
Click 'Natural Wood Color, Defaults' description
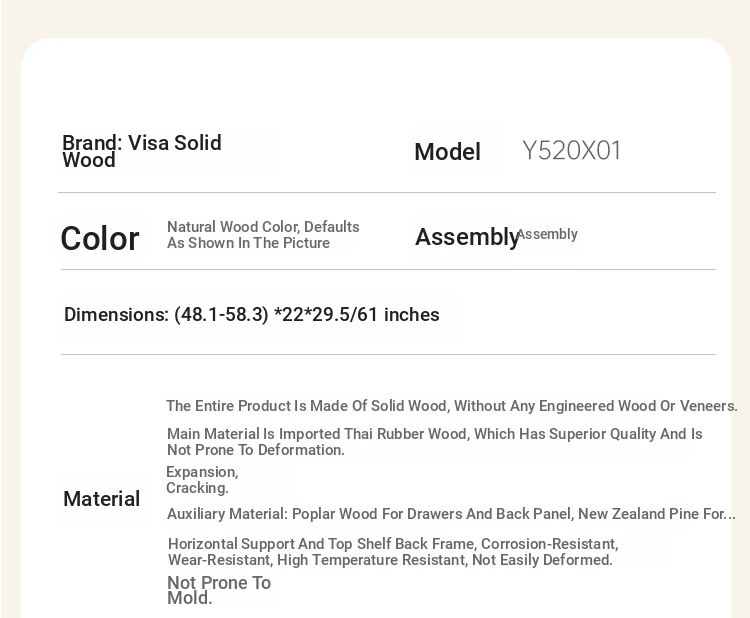click(263, 227)
